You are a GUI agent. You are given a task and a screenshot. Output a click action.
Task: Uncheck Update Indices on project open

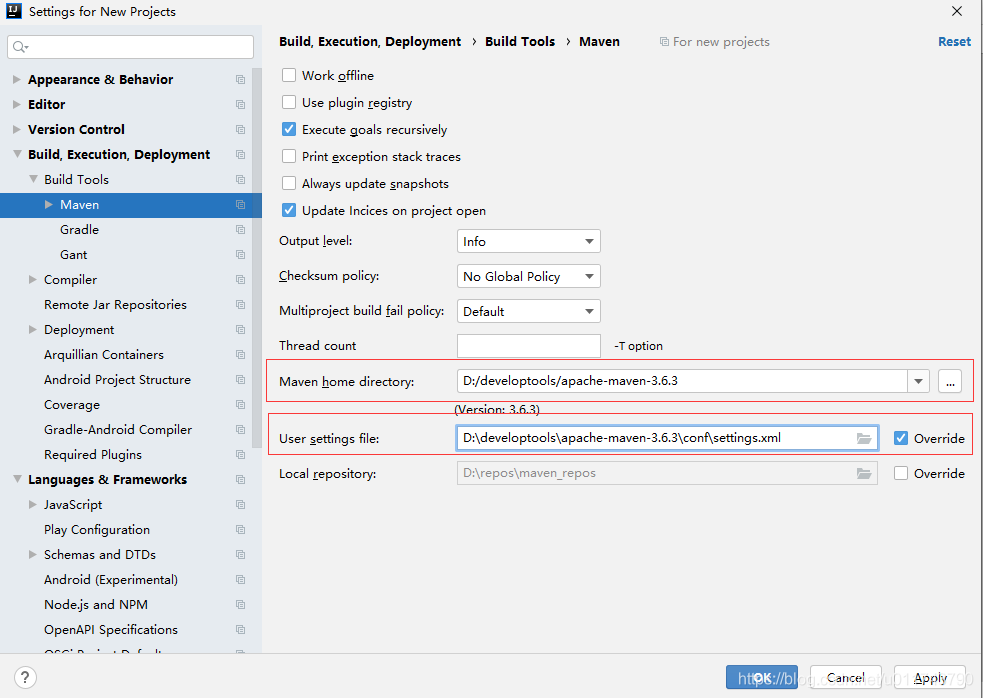pyautogui.click(x=289, y=210)
